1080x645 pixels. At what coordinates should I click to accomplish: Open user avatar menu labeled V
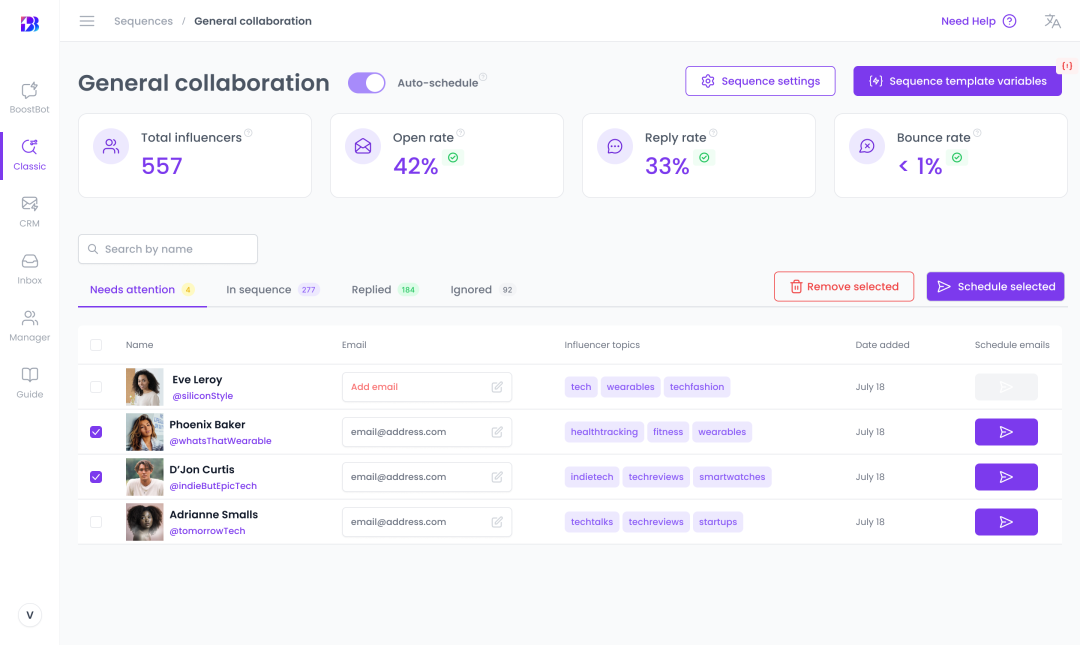click(30, 615)
